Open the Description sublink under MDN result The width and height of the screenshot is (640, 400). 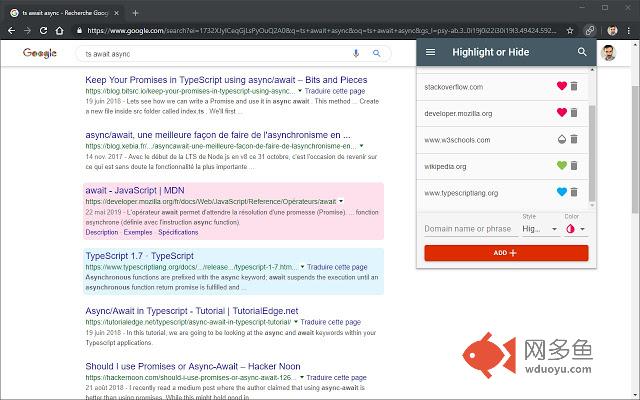pos(102,232)
